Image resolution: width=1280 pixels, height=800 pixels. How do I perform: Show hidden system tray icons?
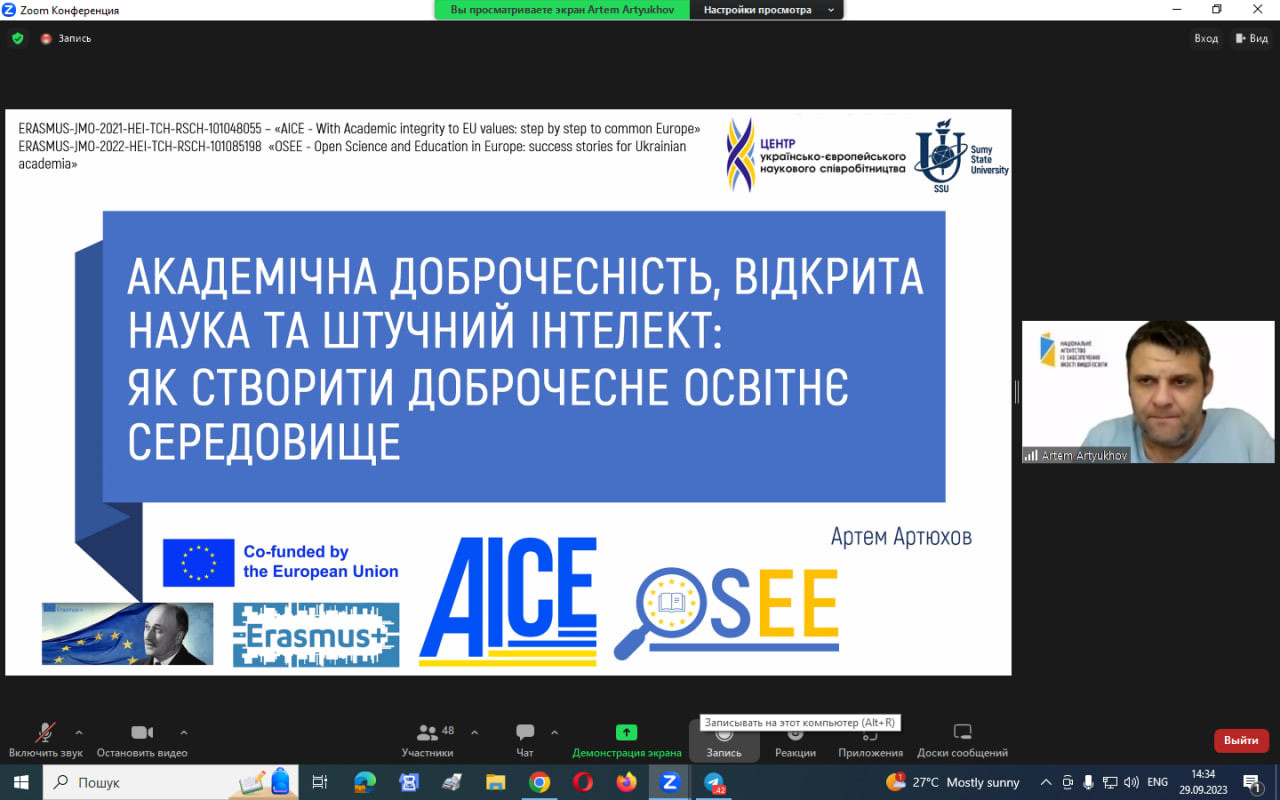click(x=1046, y=782)
